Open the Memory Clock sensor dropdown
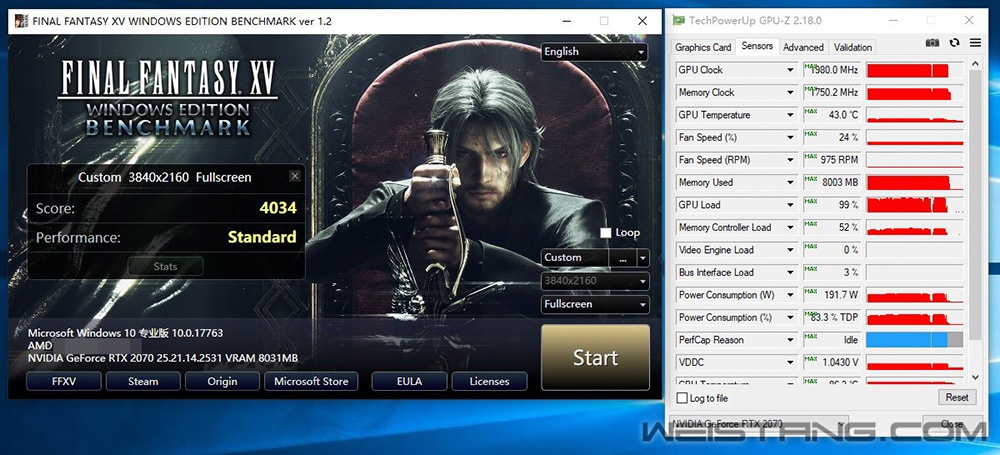The image size is (1000, 455). pyautogui.click(x=791, y=93)
